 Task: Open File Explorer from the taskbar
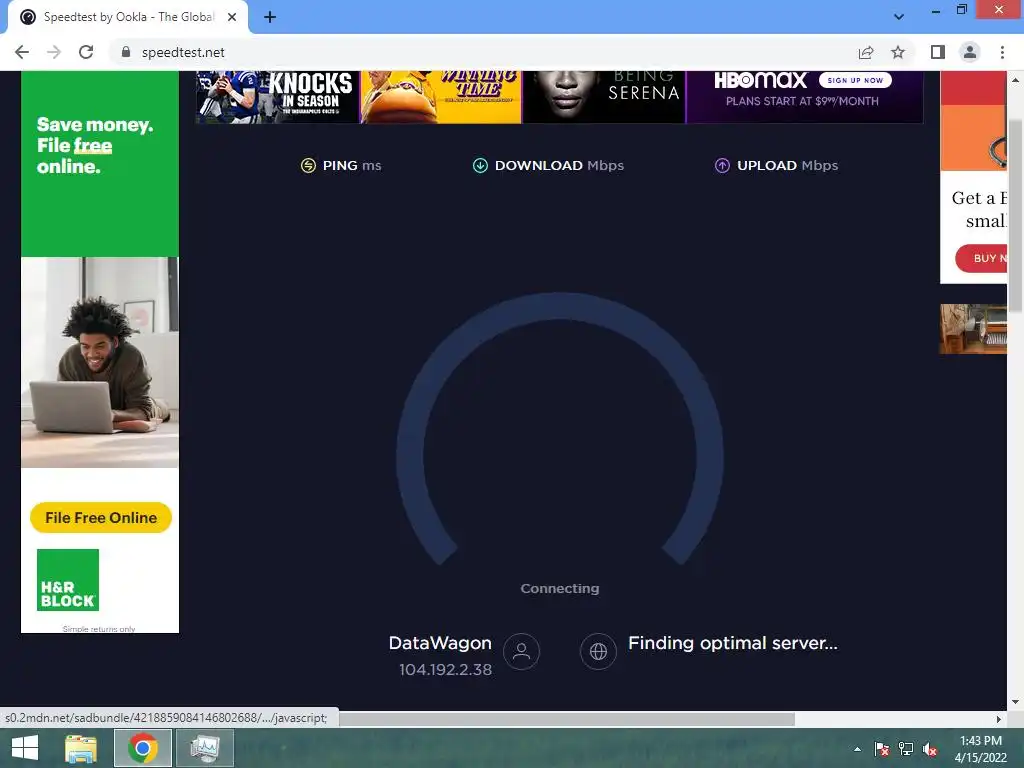(81, 748)
